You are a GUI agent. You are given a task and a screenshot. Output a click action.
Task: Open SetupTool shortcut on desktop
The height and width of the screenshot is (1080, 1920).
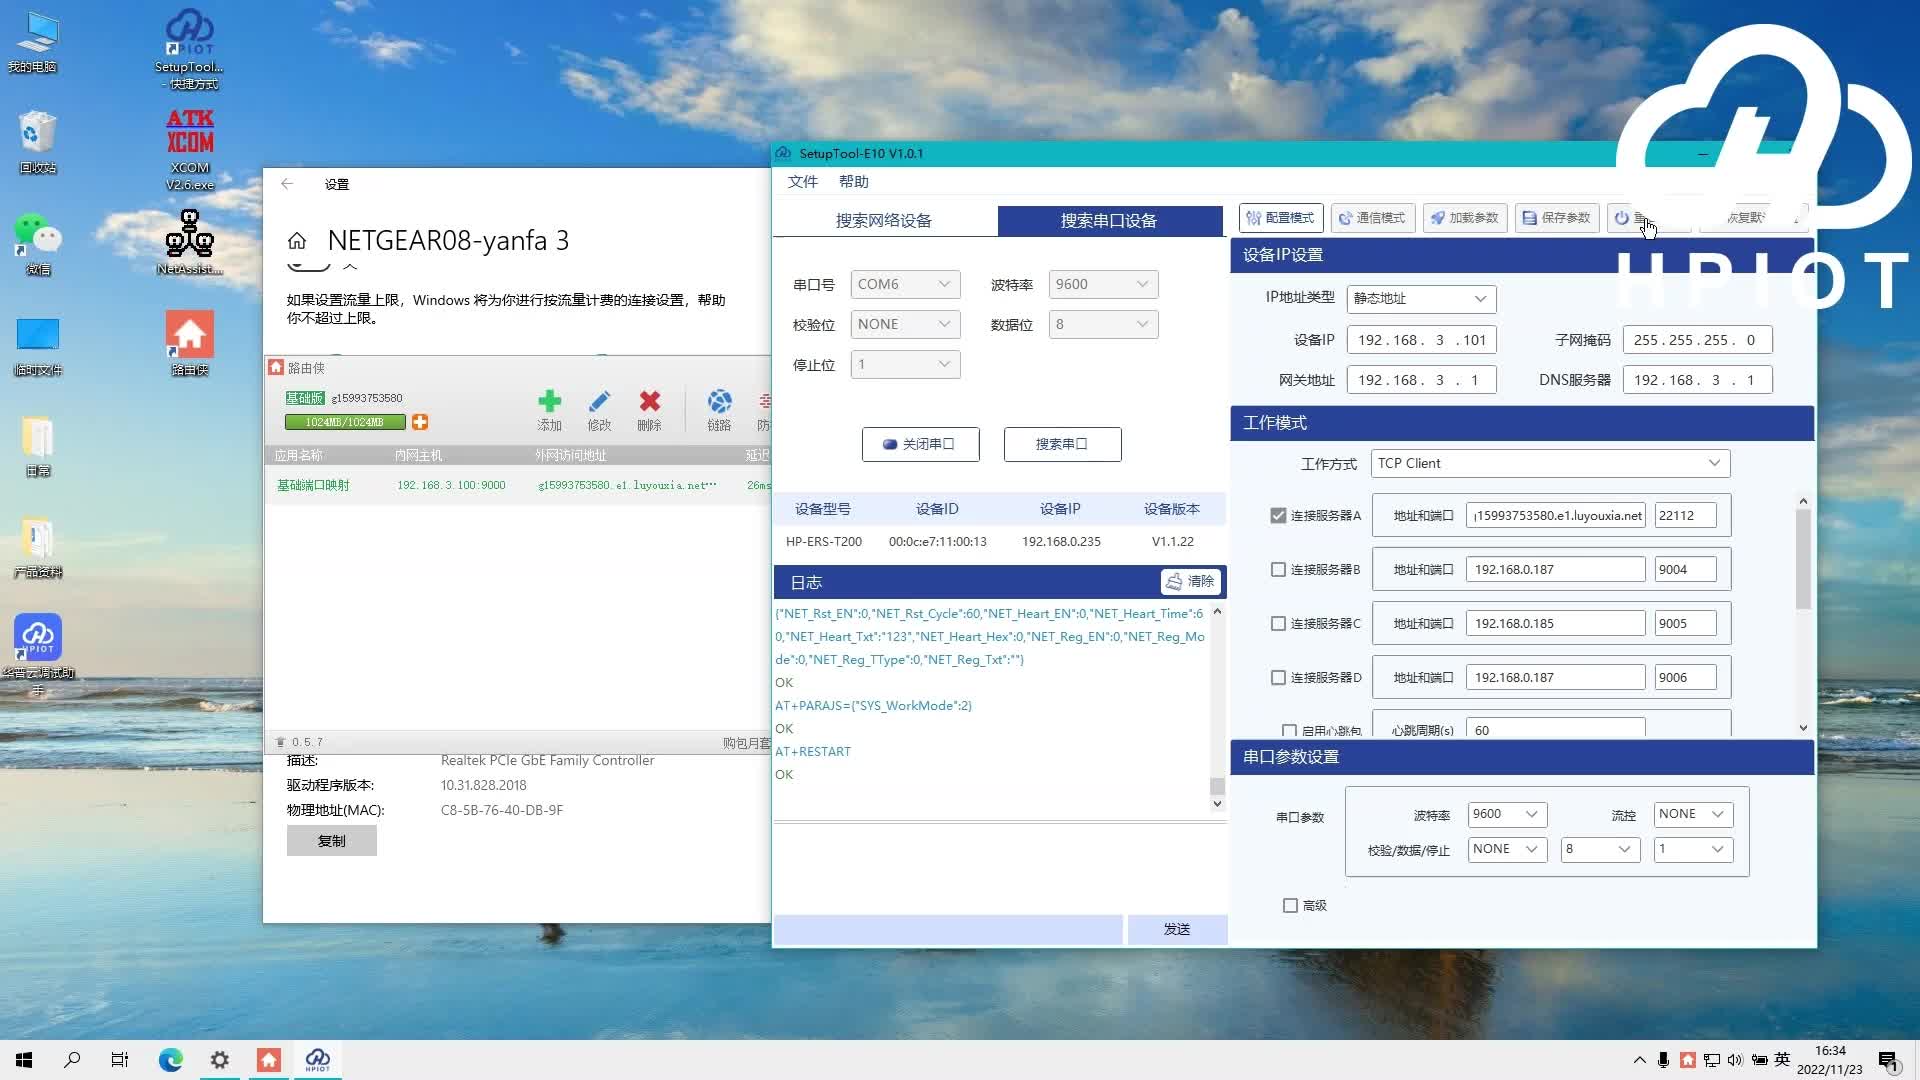[190, 49]
